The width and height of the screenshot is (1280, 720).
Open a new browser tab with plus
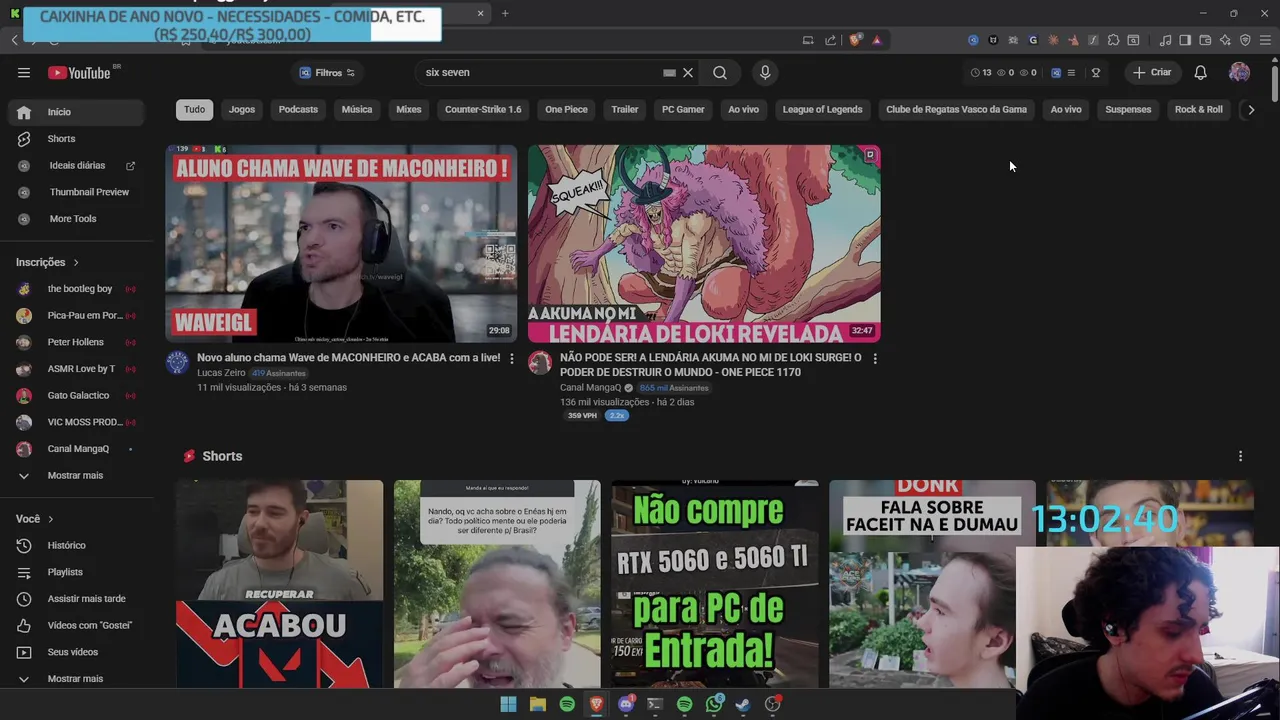pyautogui.click(x=505, y=13)
